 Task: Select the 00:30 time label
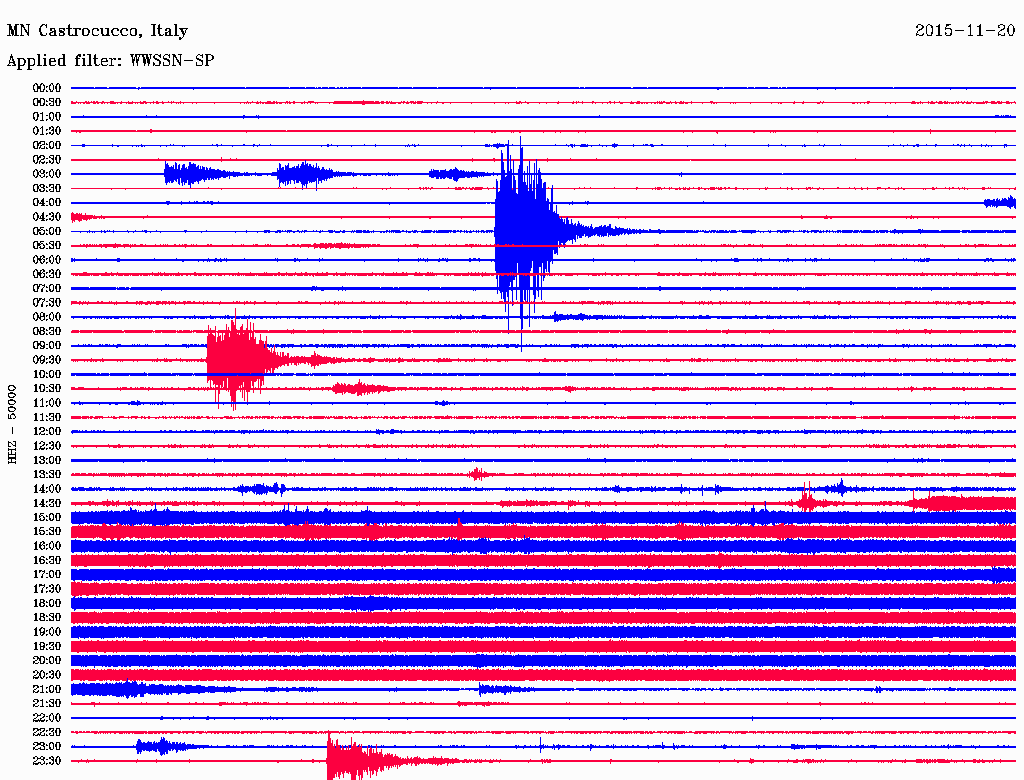[47, 103]
